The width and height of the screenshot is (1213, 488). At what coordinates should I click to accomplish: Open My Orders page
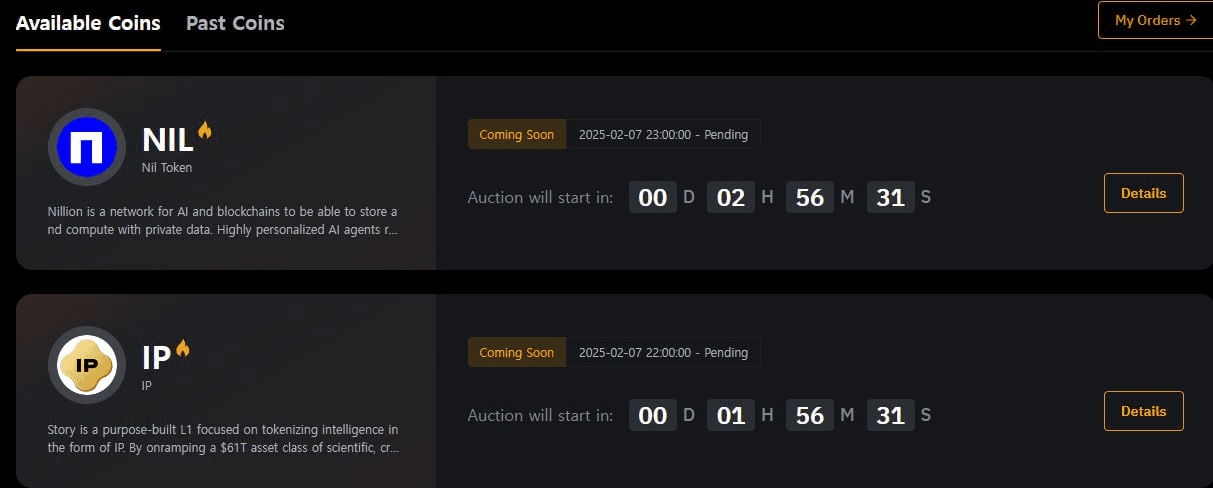tap(1155, 20)
